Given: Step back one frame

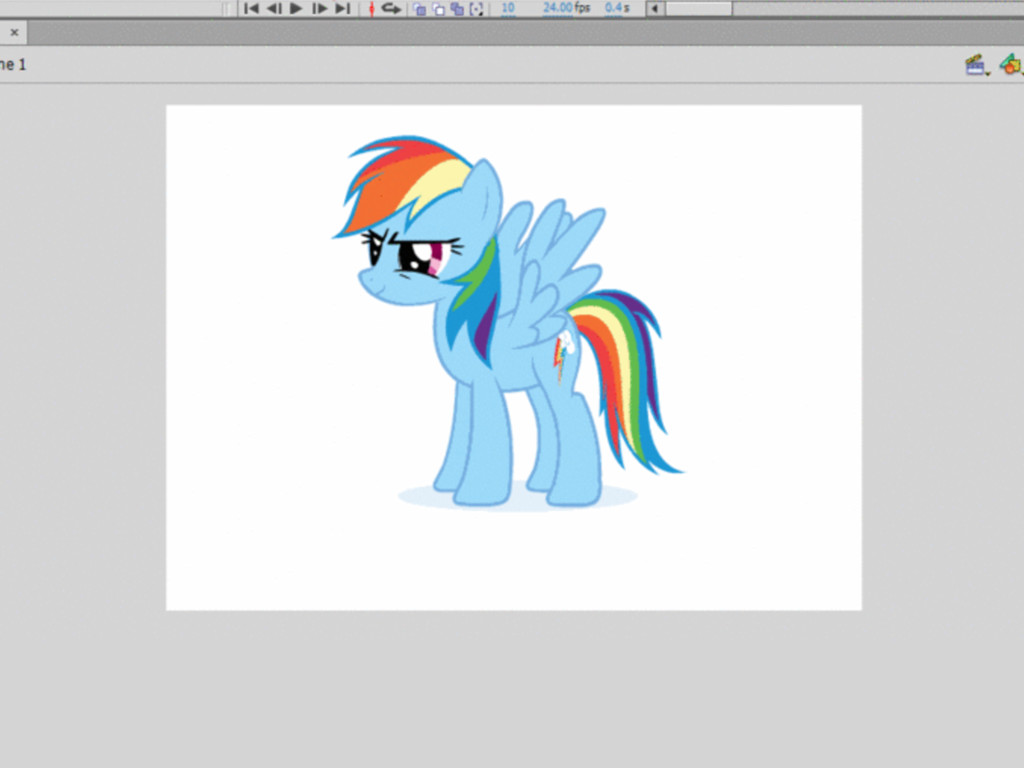Looking at the screenshot, I should pos(274,8).
